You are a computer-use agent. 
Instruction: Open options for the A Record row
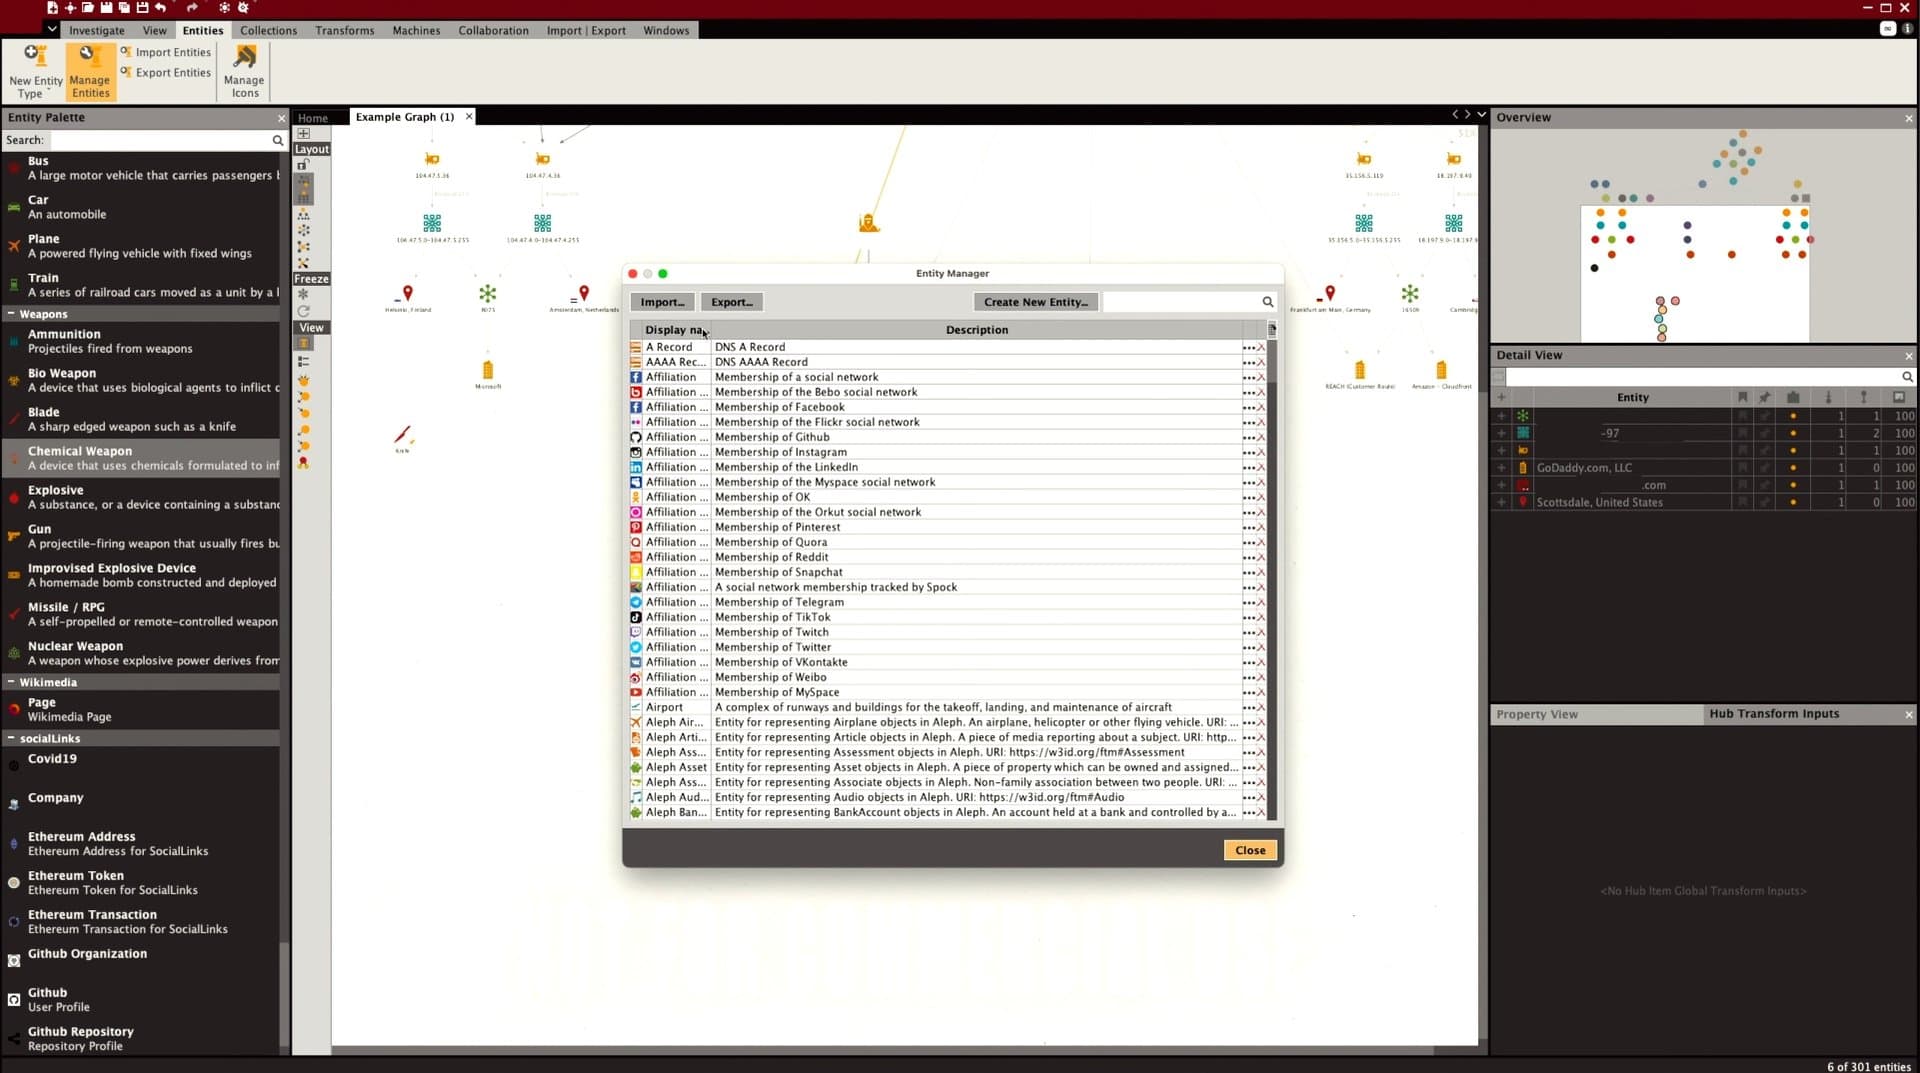pyautogui.click(x=1248, y=347)
